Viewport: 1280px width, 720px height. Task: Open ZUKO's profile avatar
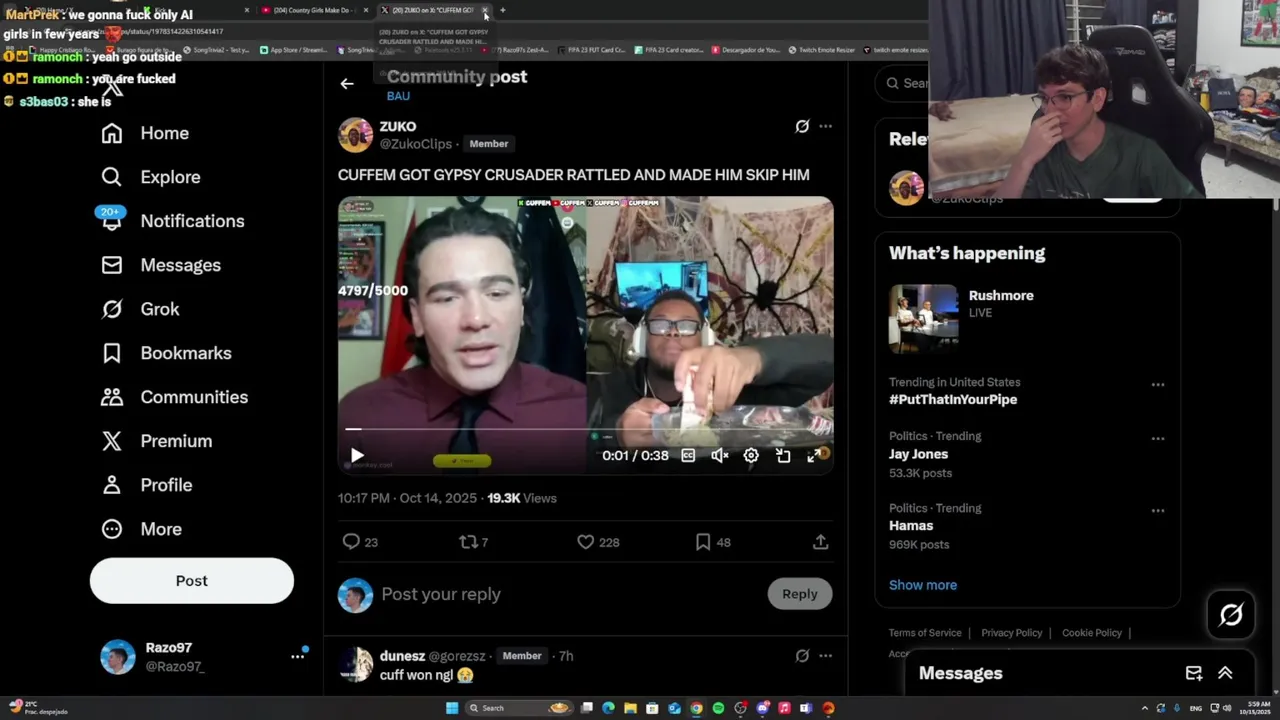pos(355,134)
